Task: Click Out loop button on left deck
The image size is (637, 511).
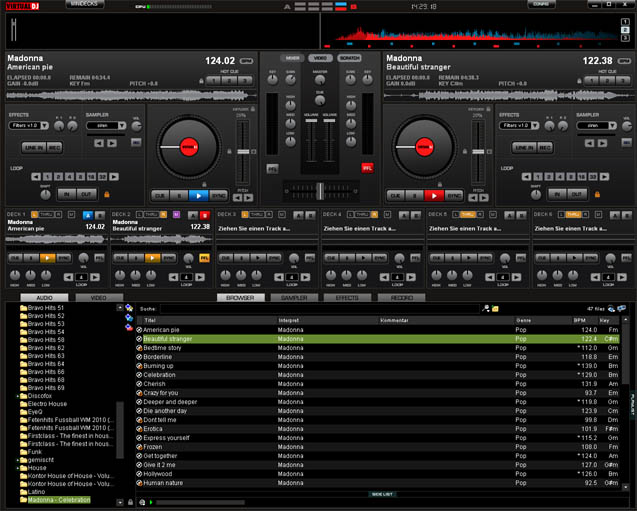Action: click(87, 194)
